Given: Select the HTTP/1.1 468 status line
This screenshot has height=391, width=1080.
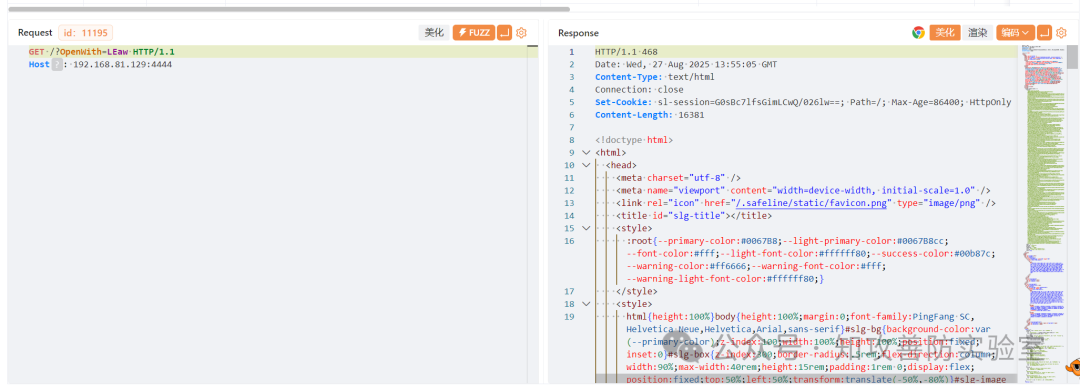Looking at the screenshot, I should coord(626,52).
